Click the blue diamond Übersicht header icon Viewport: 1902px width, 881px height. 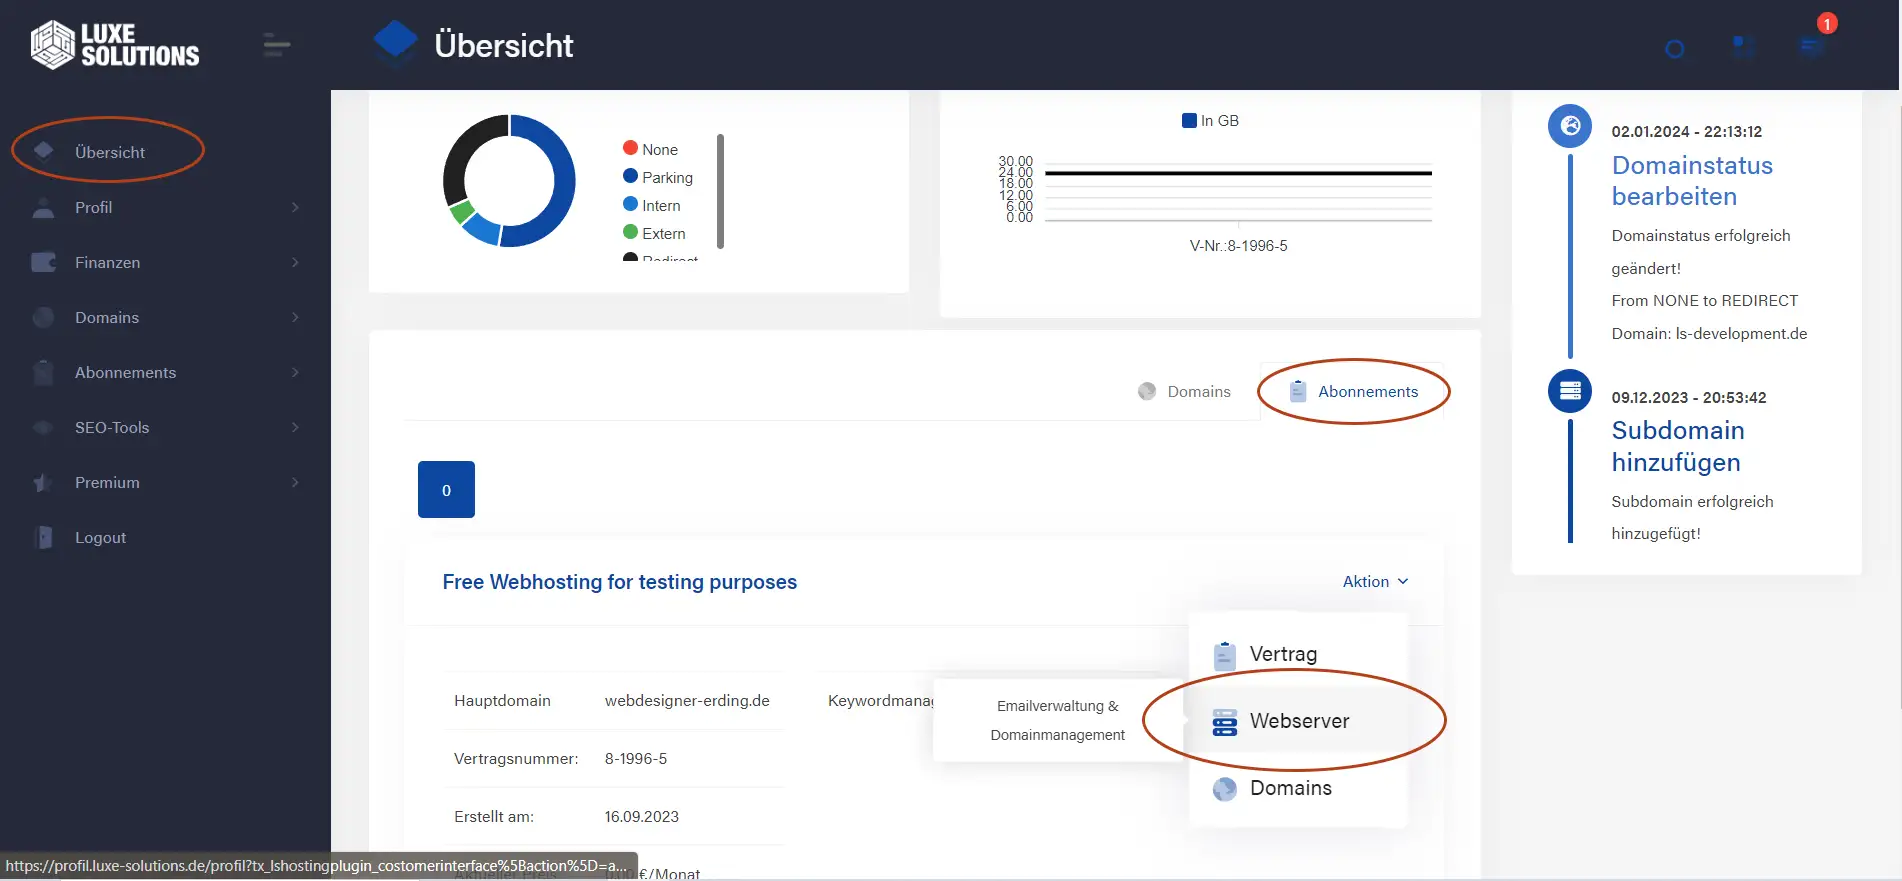tap(395, 43)
